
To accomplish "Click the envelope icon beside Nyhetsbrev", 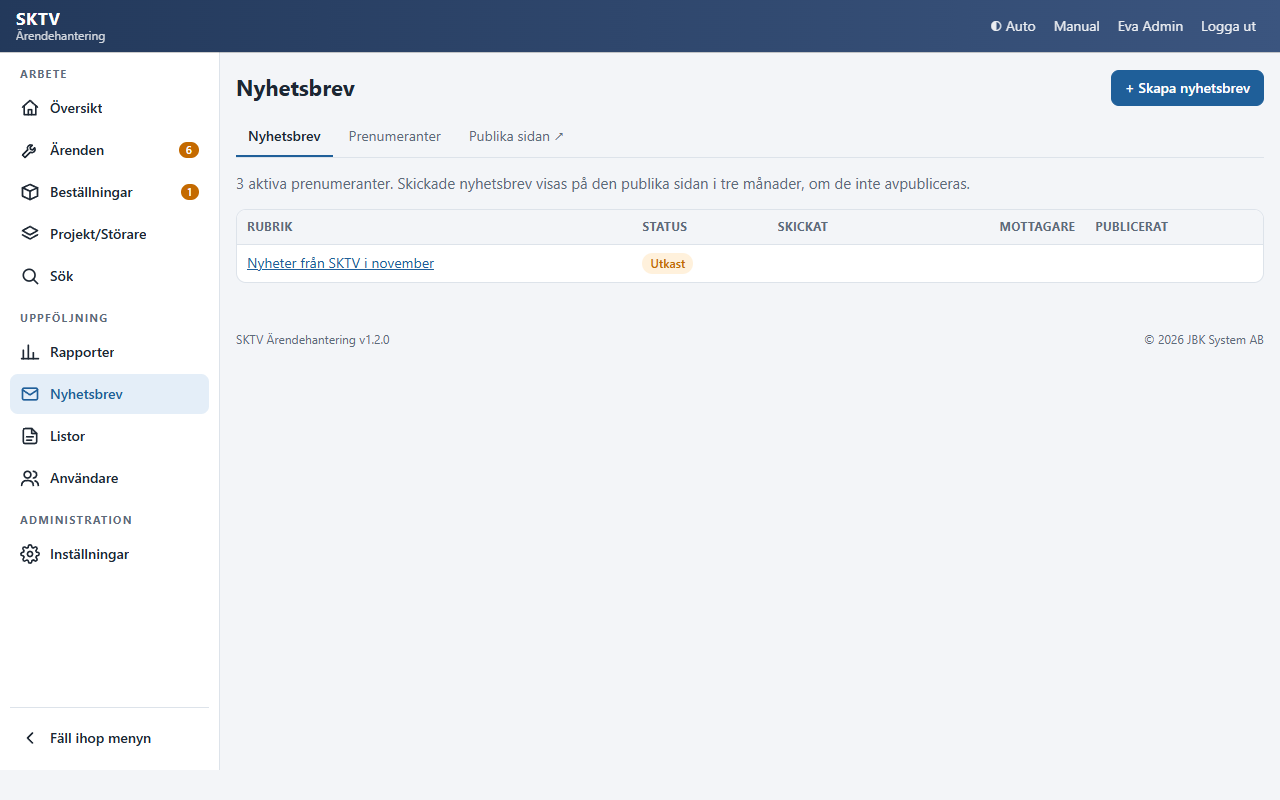I will 30,394.
